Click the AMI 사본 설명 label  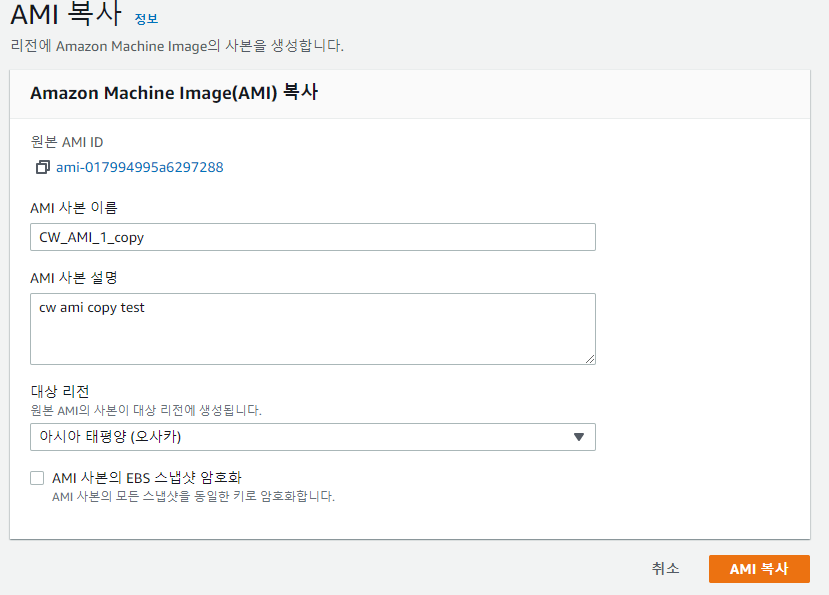coord(73,278)
